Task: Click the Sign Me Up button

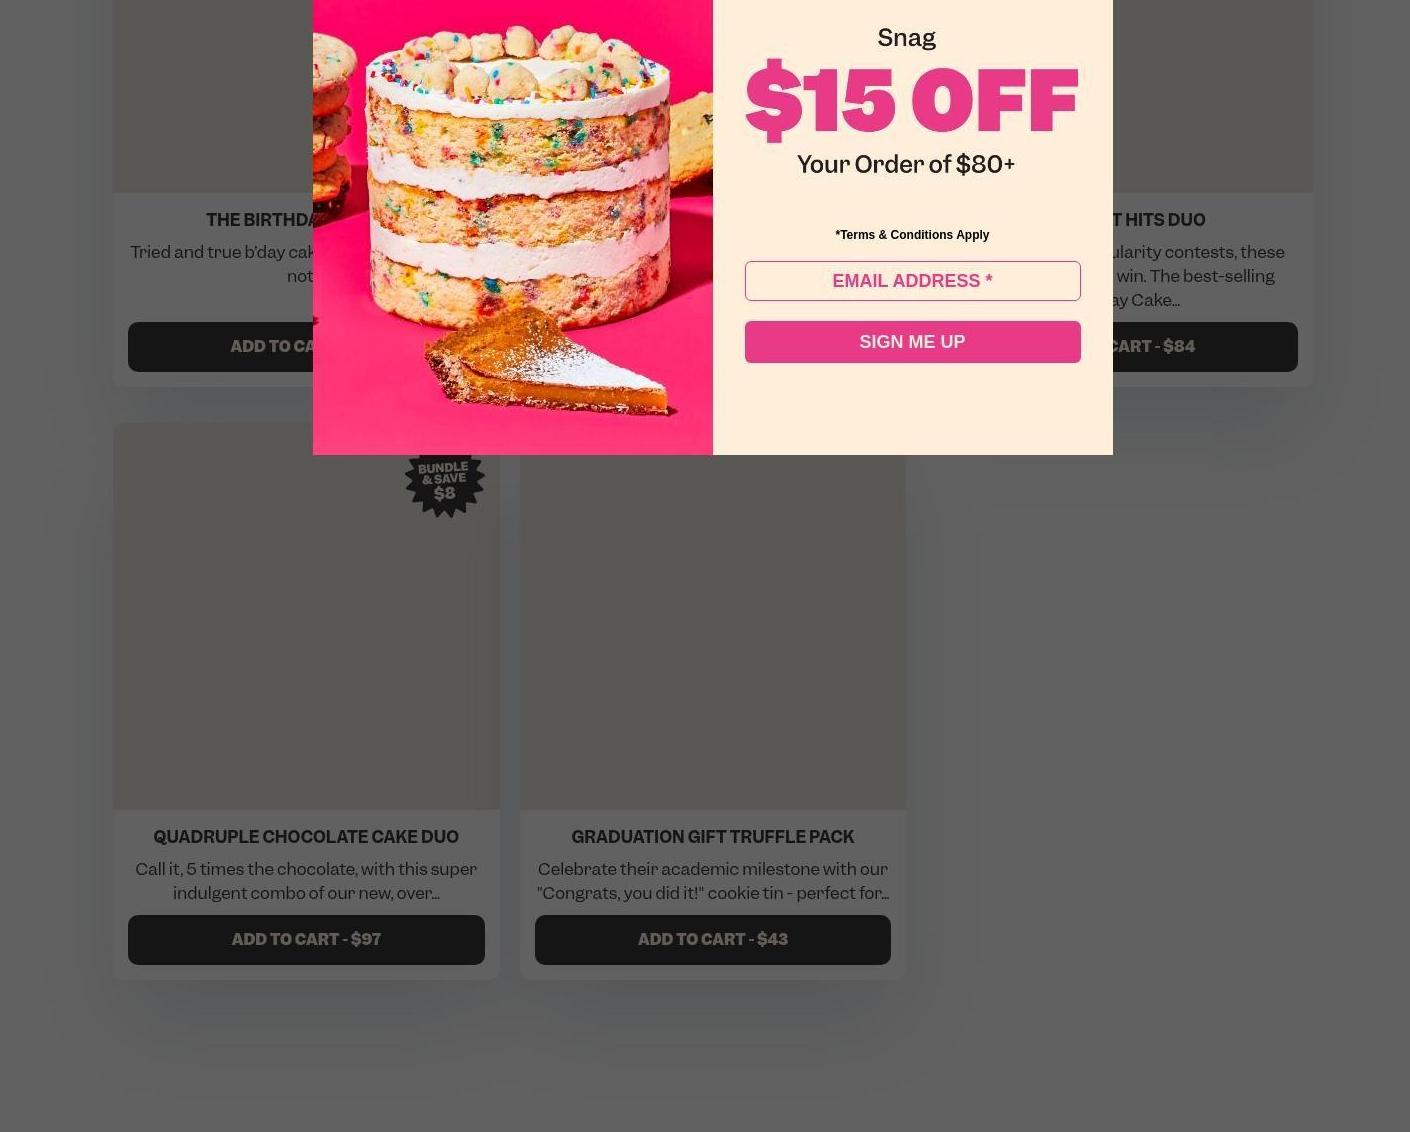Action: [x=912, y=342]
